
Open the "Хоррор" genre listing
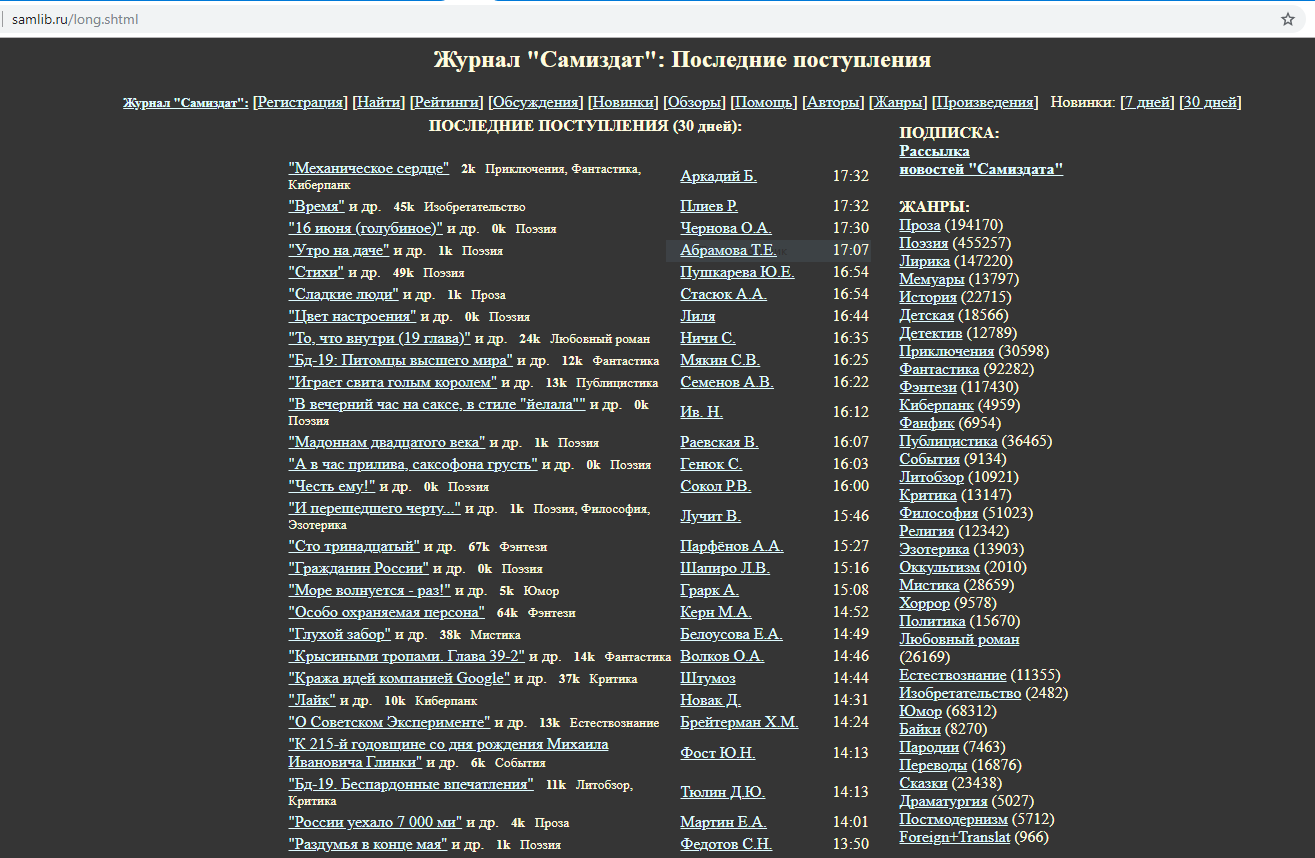924,602
